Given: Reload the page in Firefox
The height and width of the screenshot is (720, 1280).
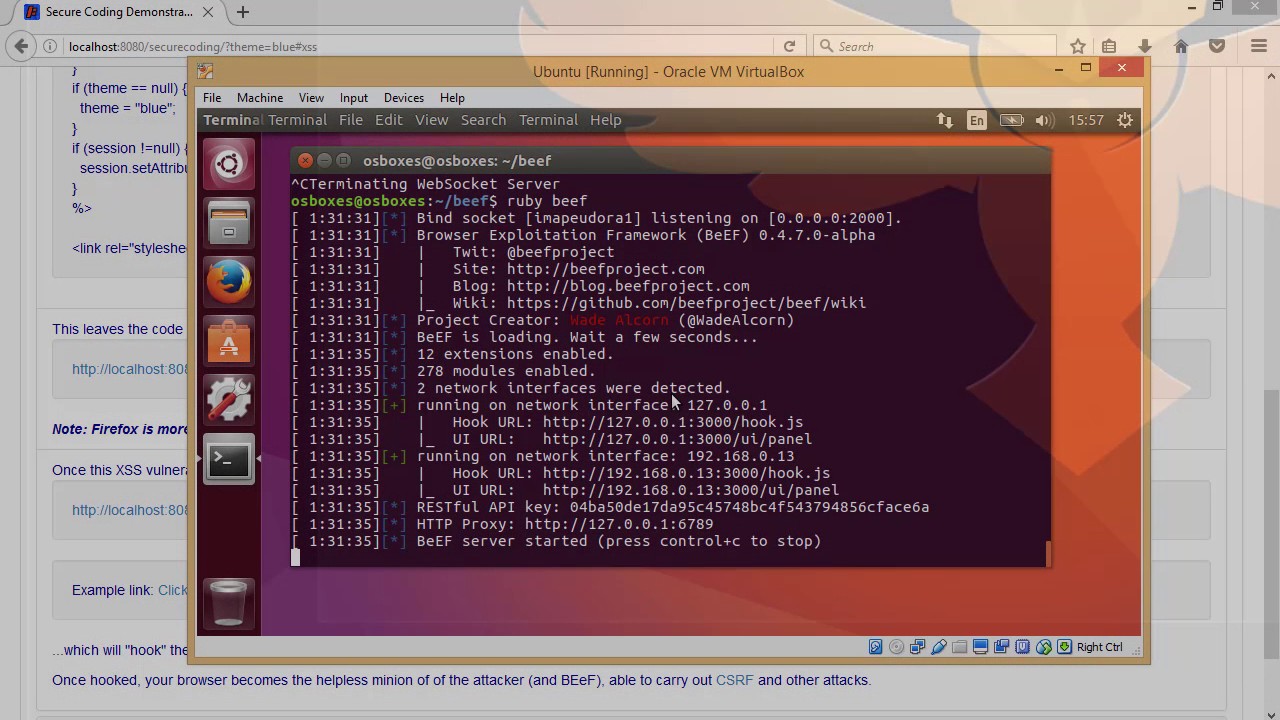Looking at the screenshot, I should click(x=789, y=46).
